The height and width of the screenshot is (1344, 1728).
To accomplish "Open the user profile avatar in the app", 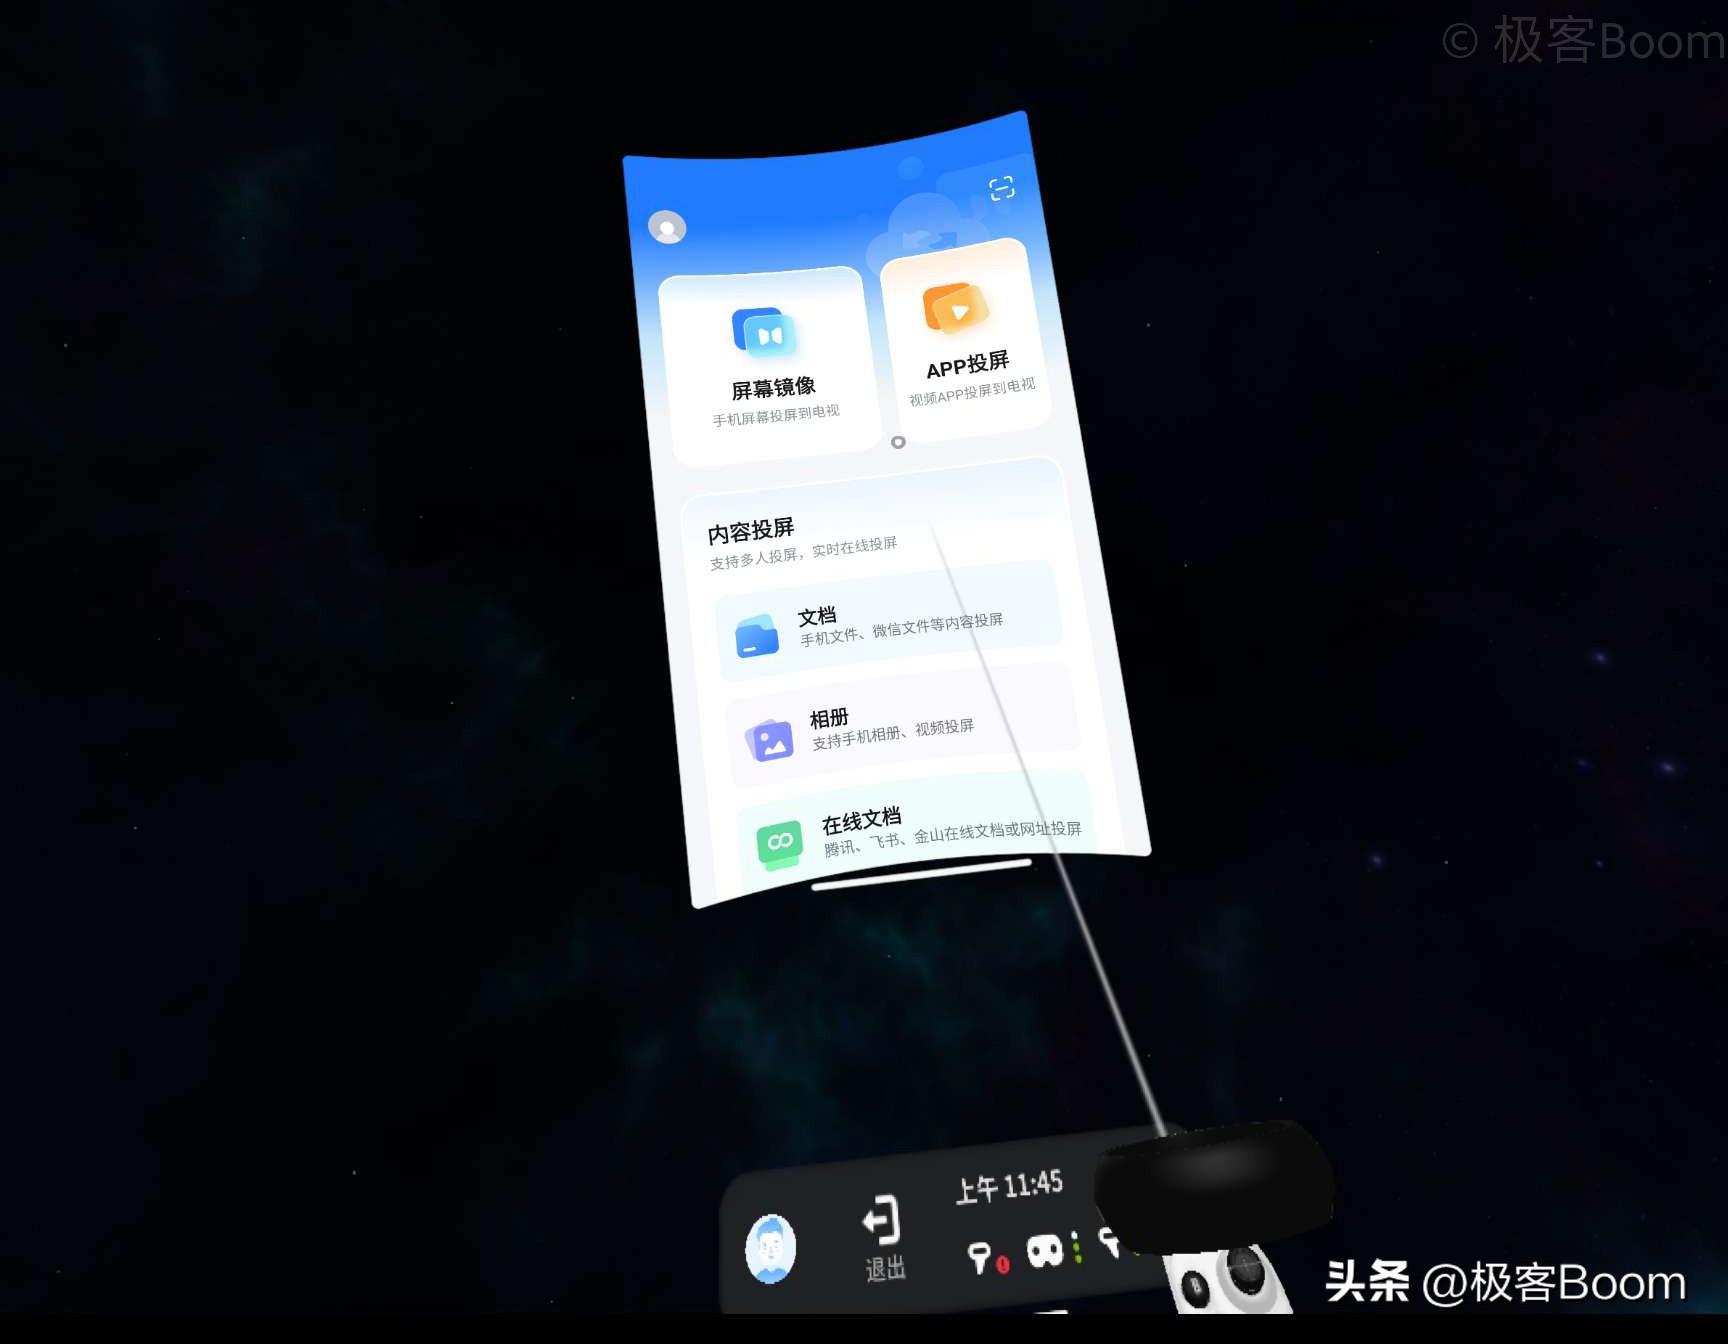I will (667, 228).
